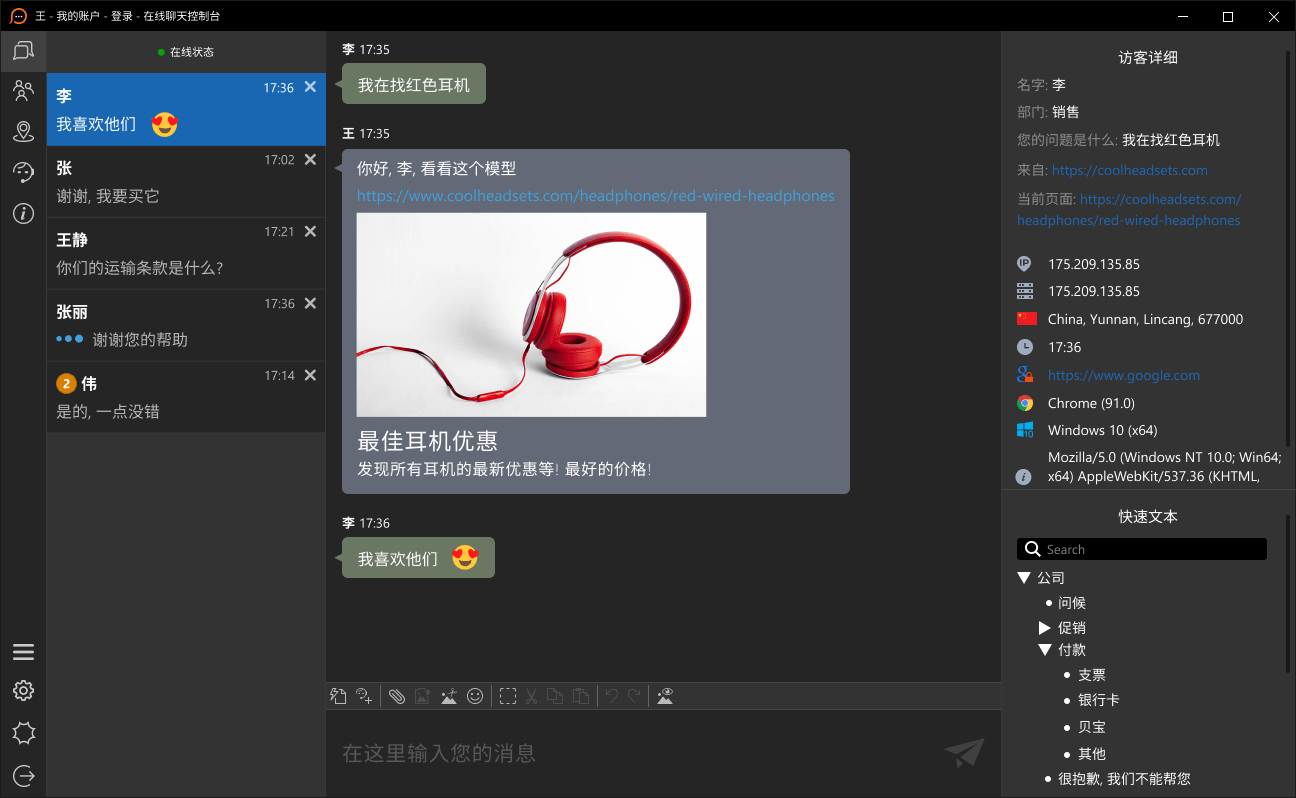Viewport: 1296px width, 798px height.
Task: Switch to the chats tab
Action: pos(23,51)
